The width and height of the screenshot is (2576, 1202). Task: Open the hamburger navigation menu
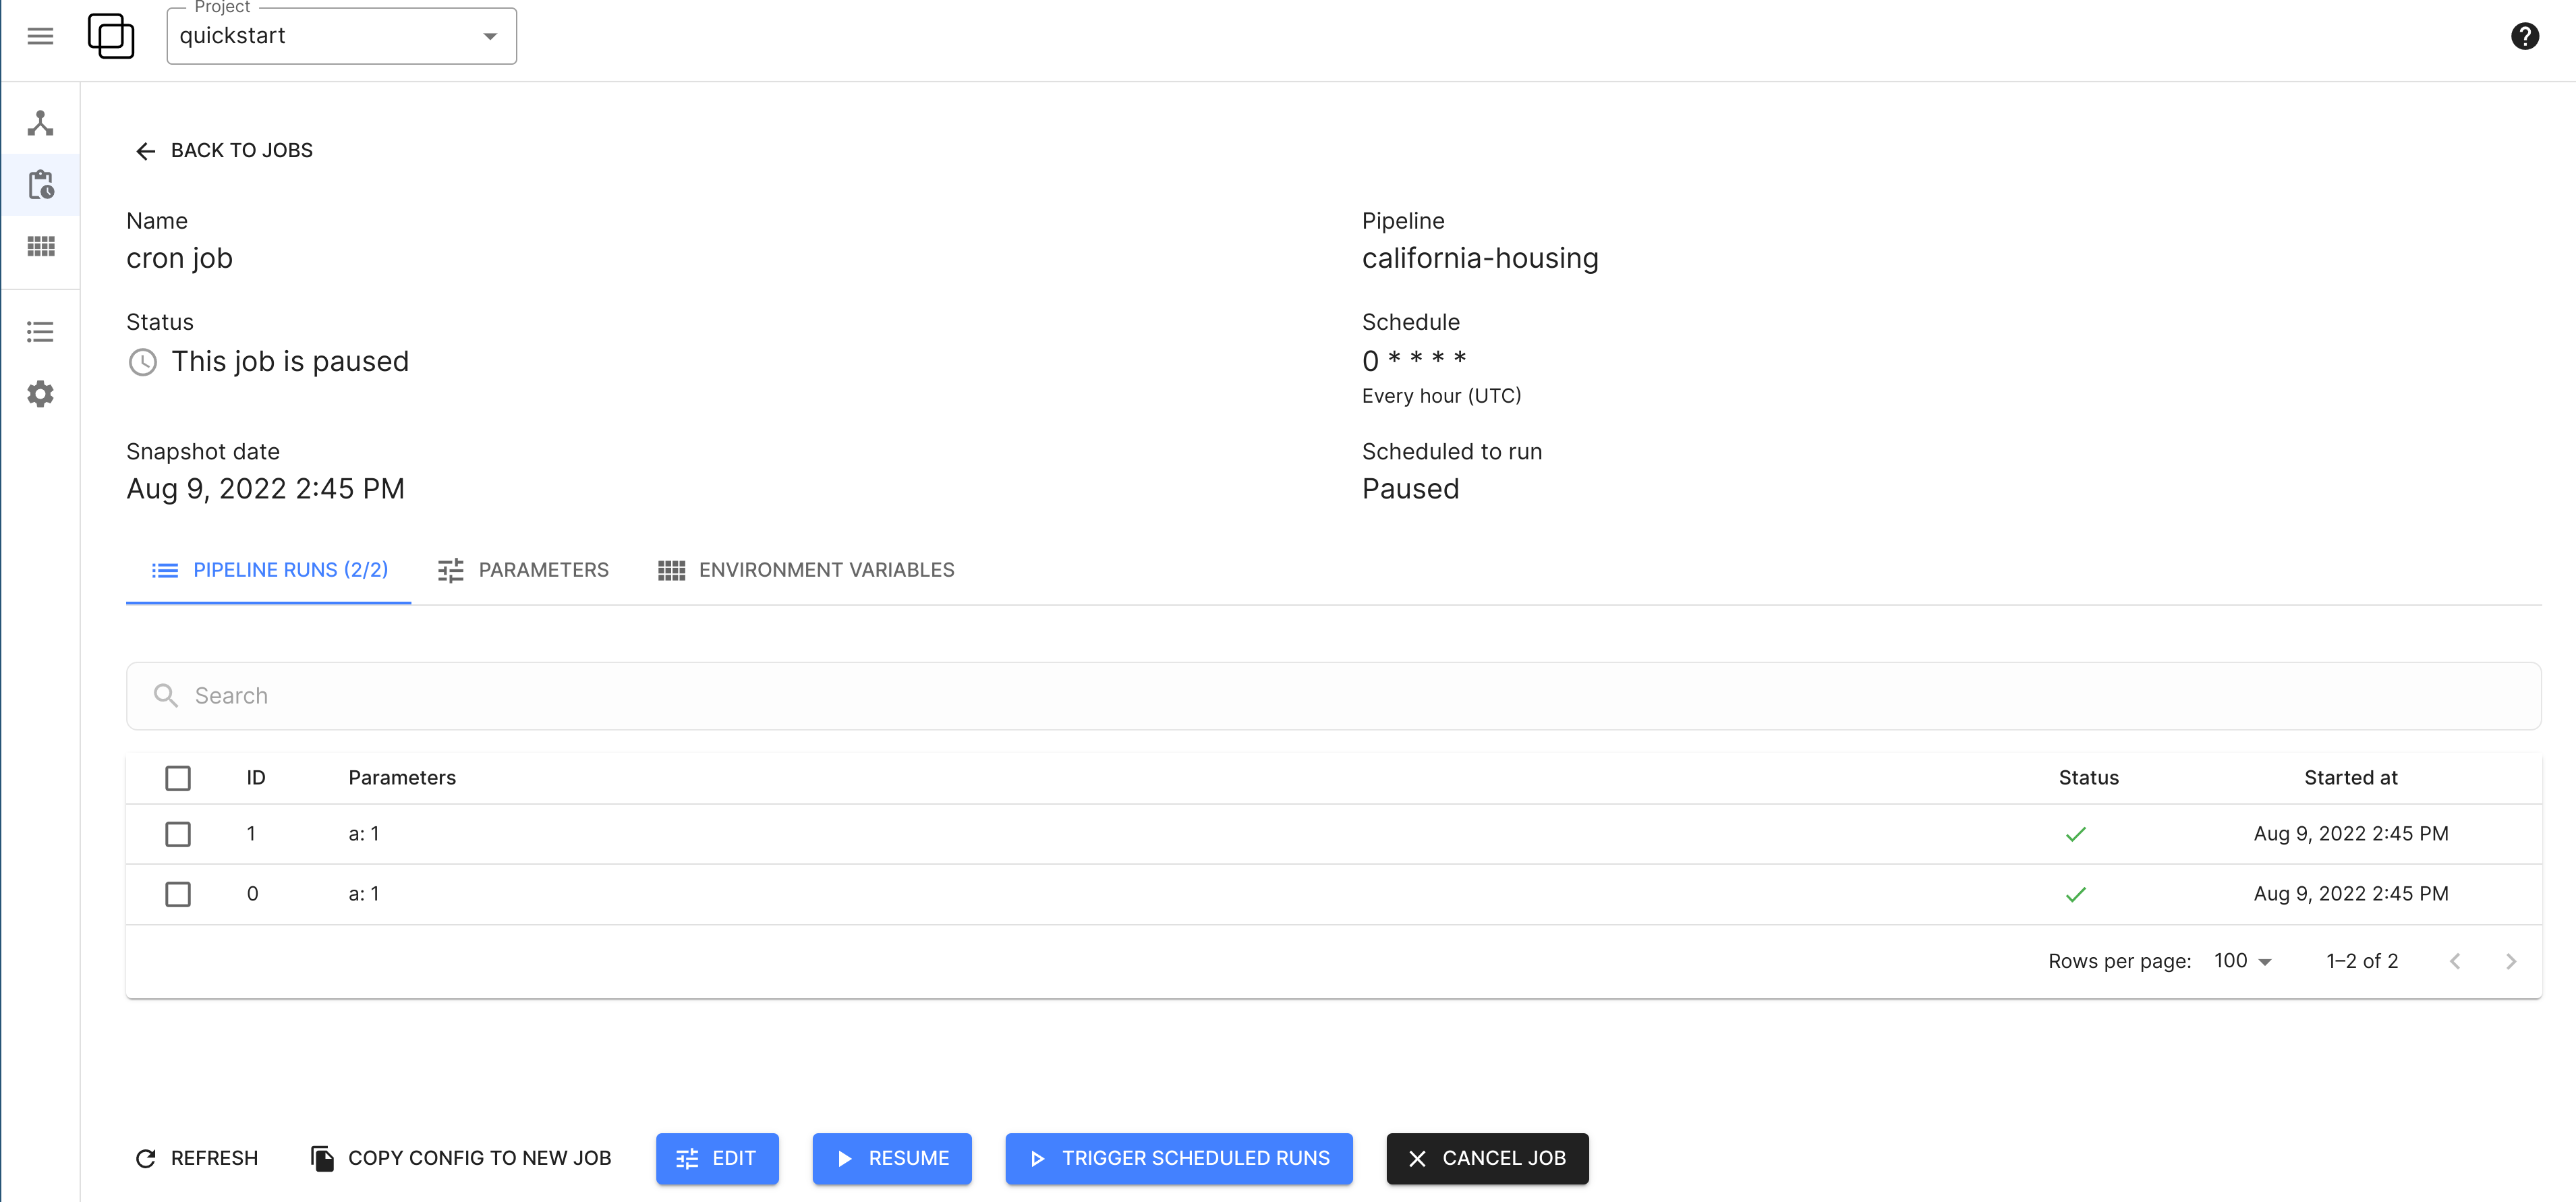tap(40, 36)
